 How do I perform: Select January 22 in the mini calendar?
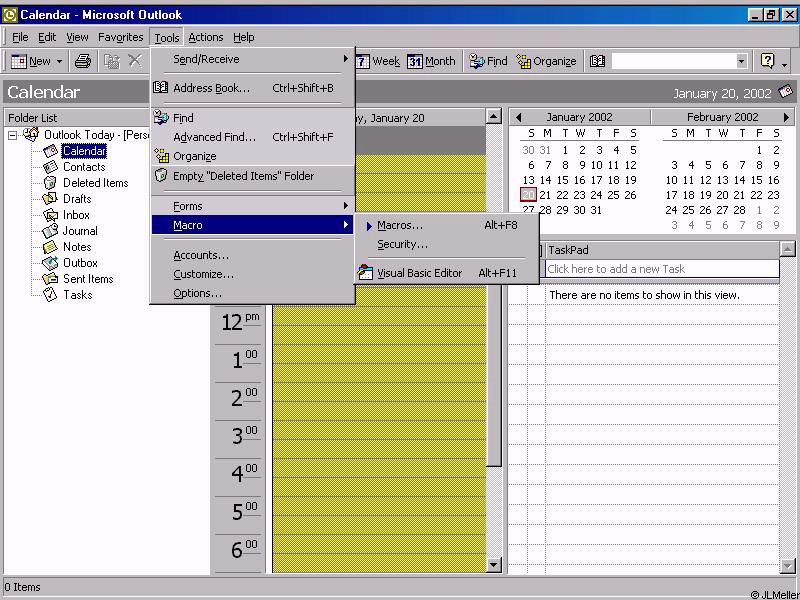pyautogui.click(x=563, y=195)
